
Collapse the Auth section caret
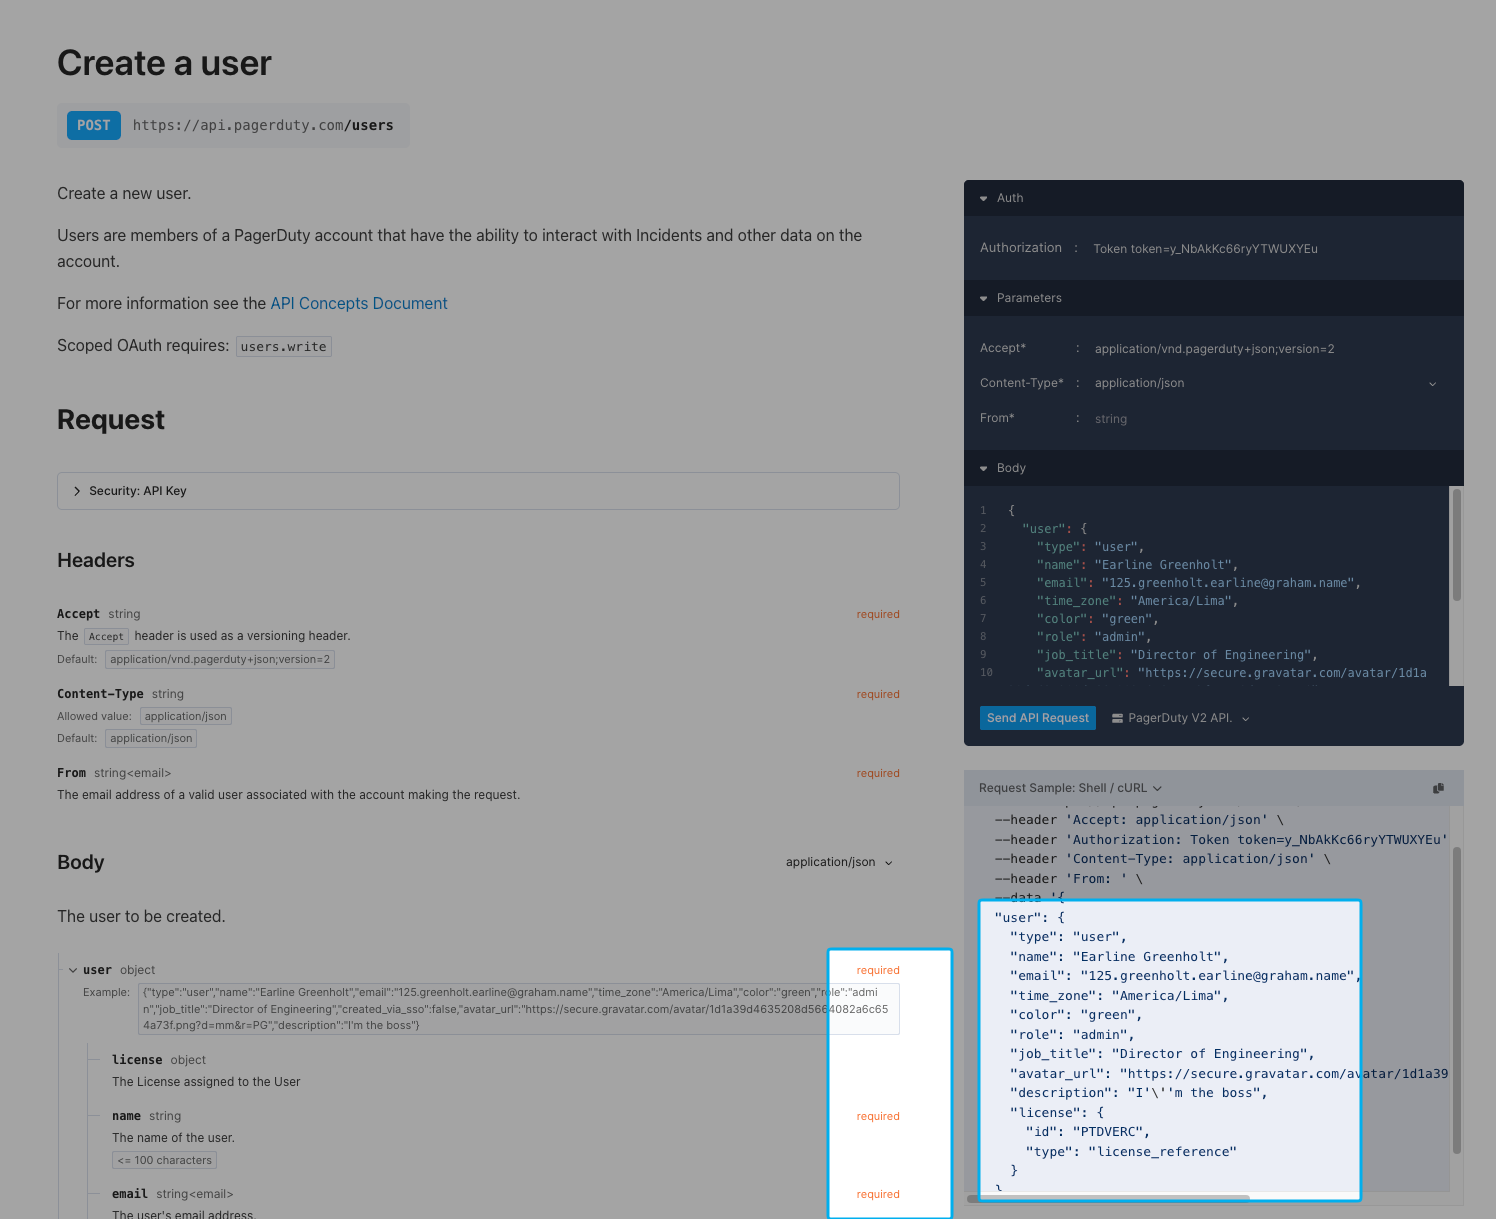coord(984,198)
